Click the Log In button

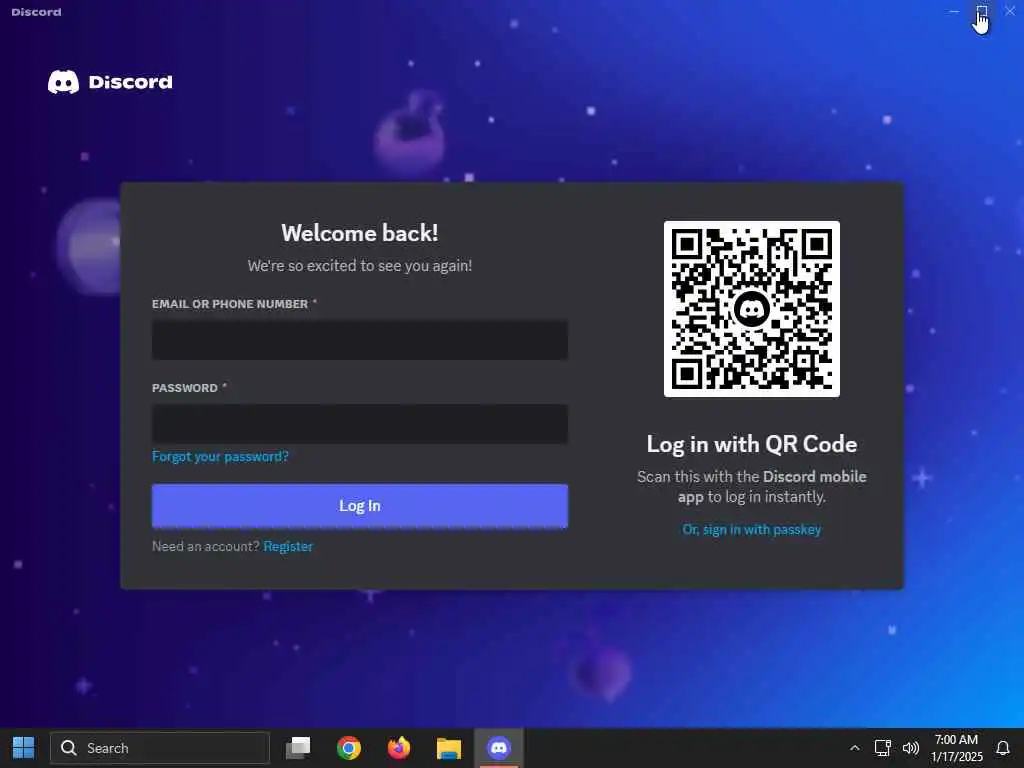coord(360,505)
